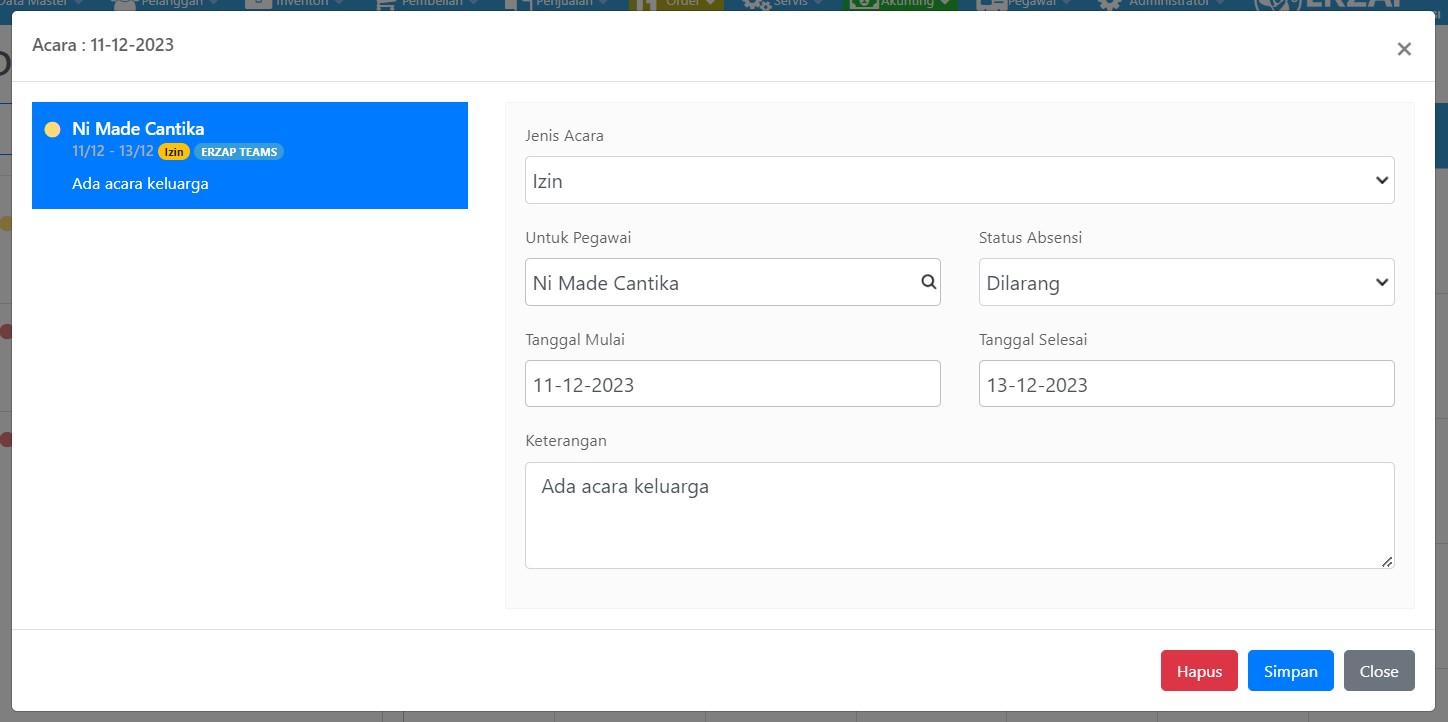Focus the Untuk Pegawai employee field
The image size is (1448, 722).
coord(720,282)
